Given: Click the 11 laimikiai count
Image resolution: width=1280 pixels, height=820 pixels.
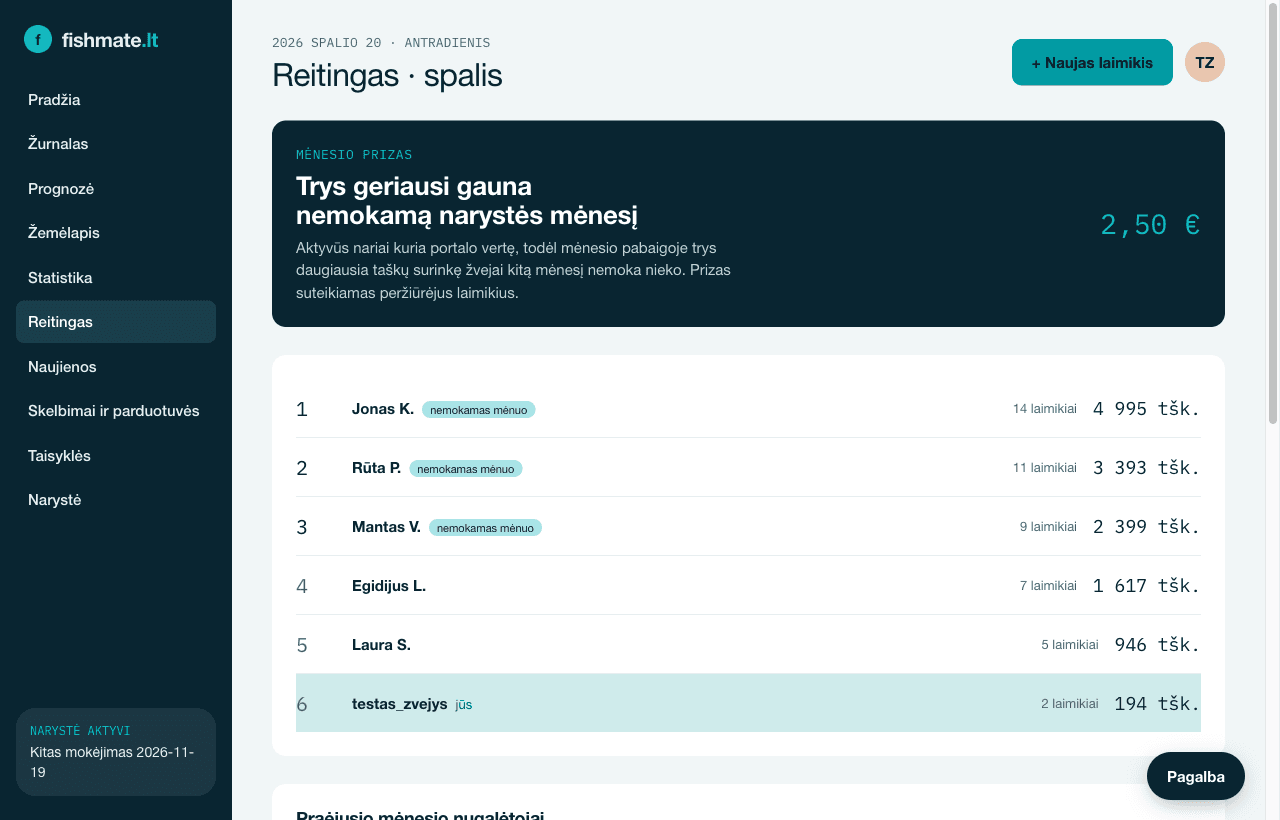Looking at the screenshot, I should click(x=1045, y=468).
